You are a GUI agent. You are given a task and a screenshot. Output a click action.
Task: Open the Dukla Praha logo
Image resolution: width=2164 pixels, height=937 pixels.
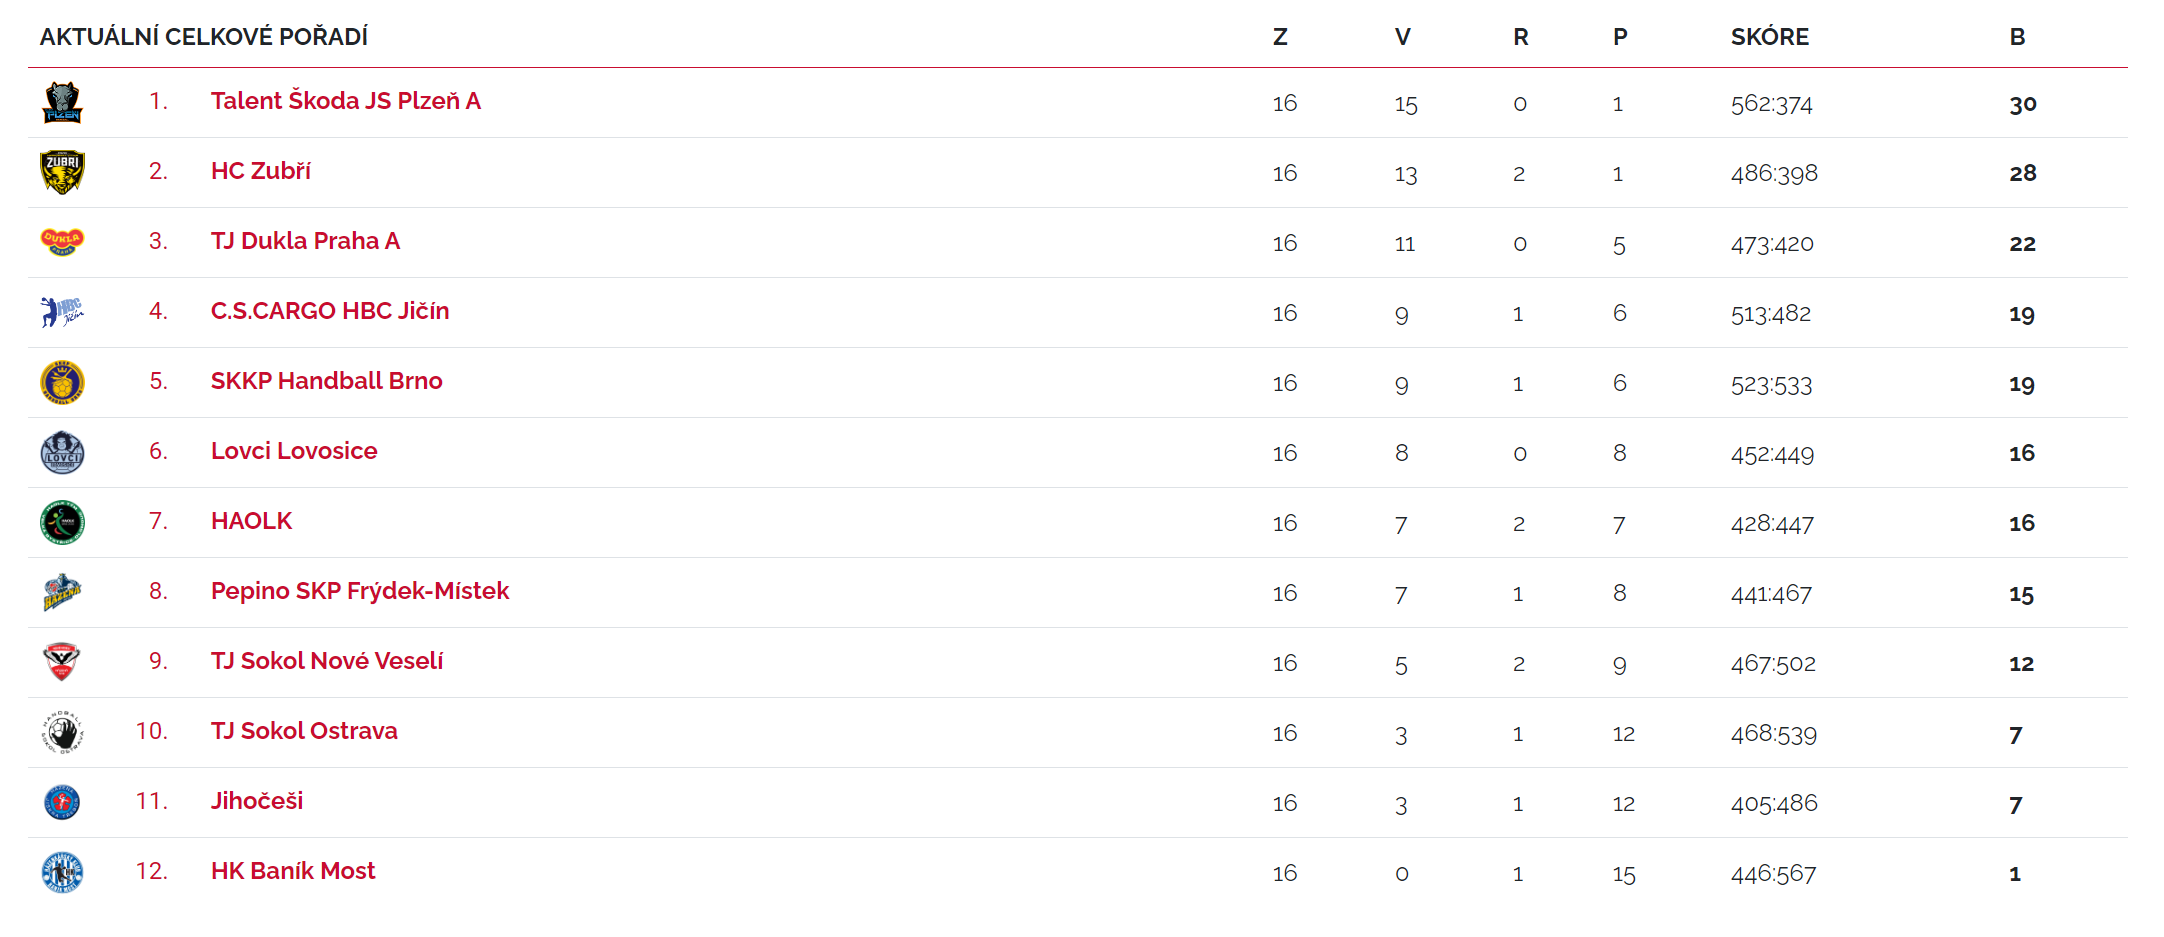coord(62,242)
